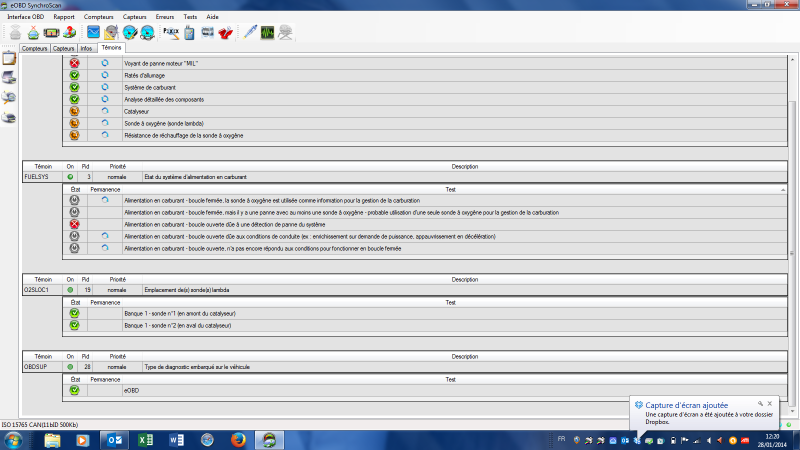The height and width of the screenshot is (450, 800).
Task: Click the Excel icon in the taskbar
Action: tap(144, 439)
